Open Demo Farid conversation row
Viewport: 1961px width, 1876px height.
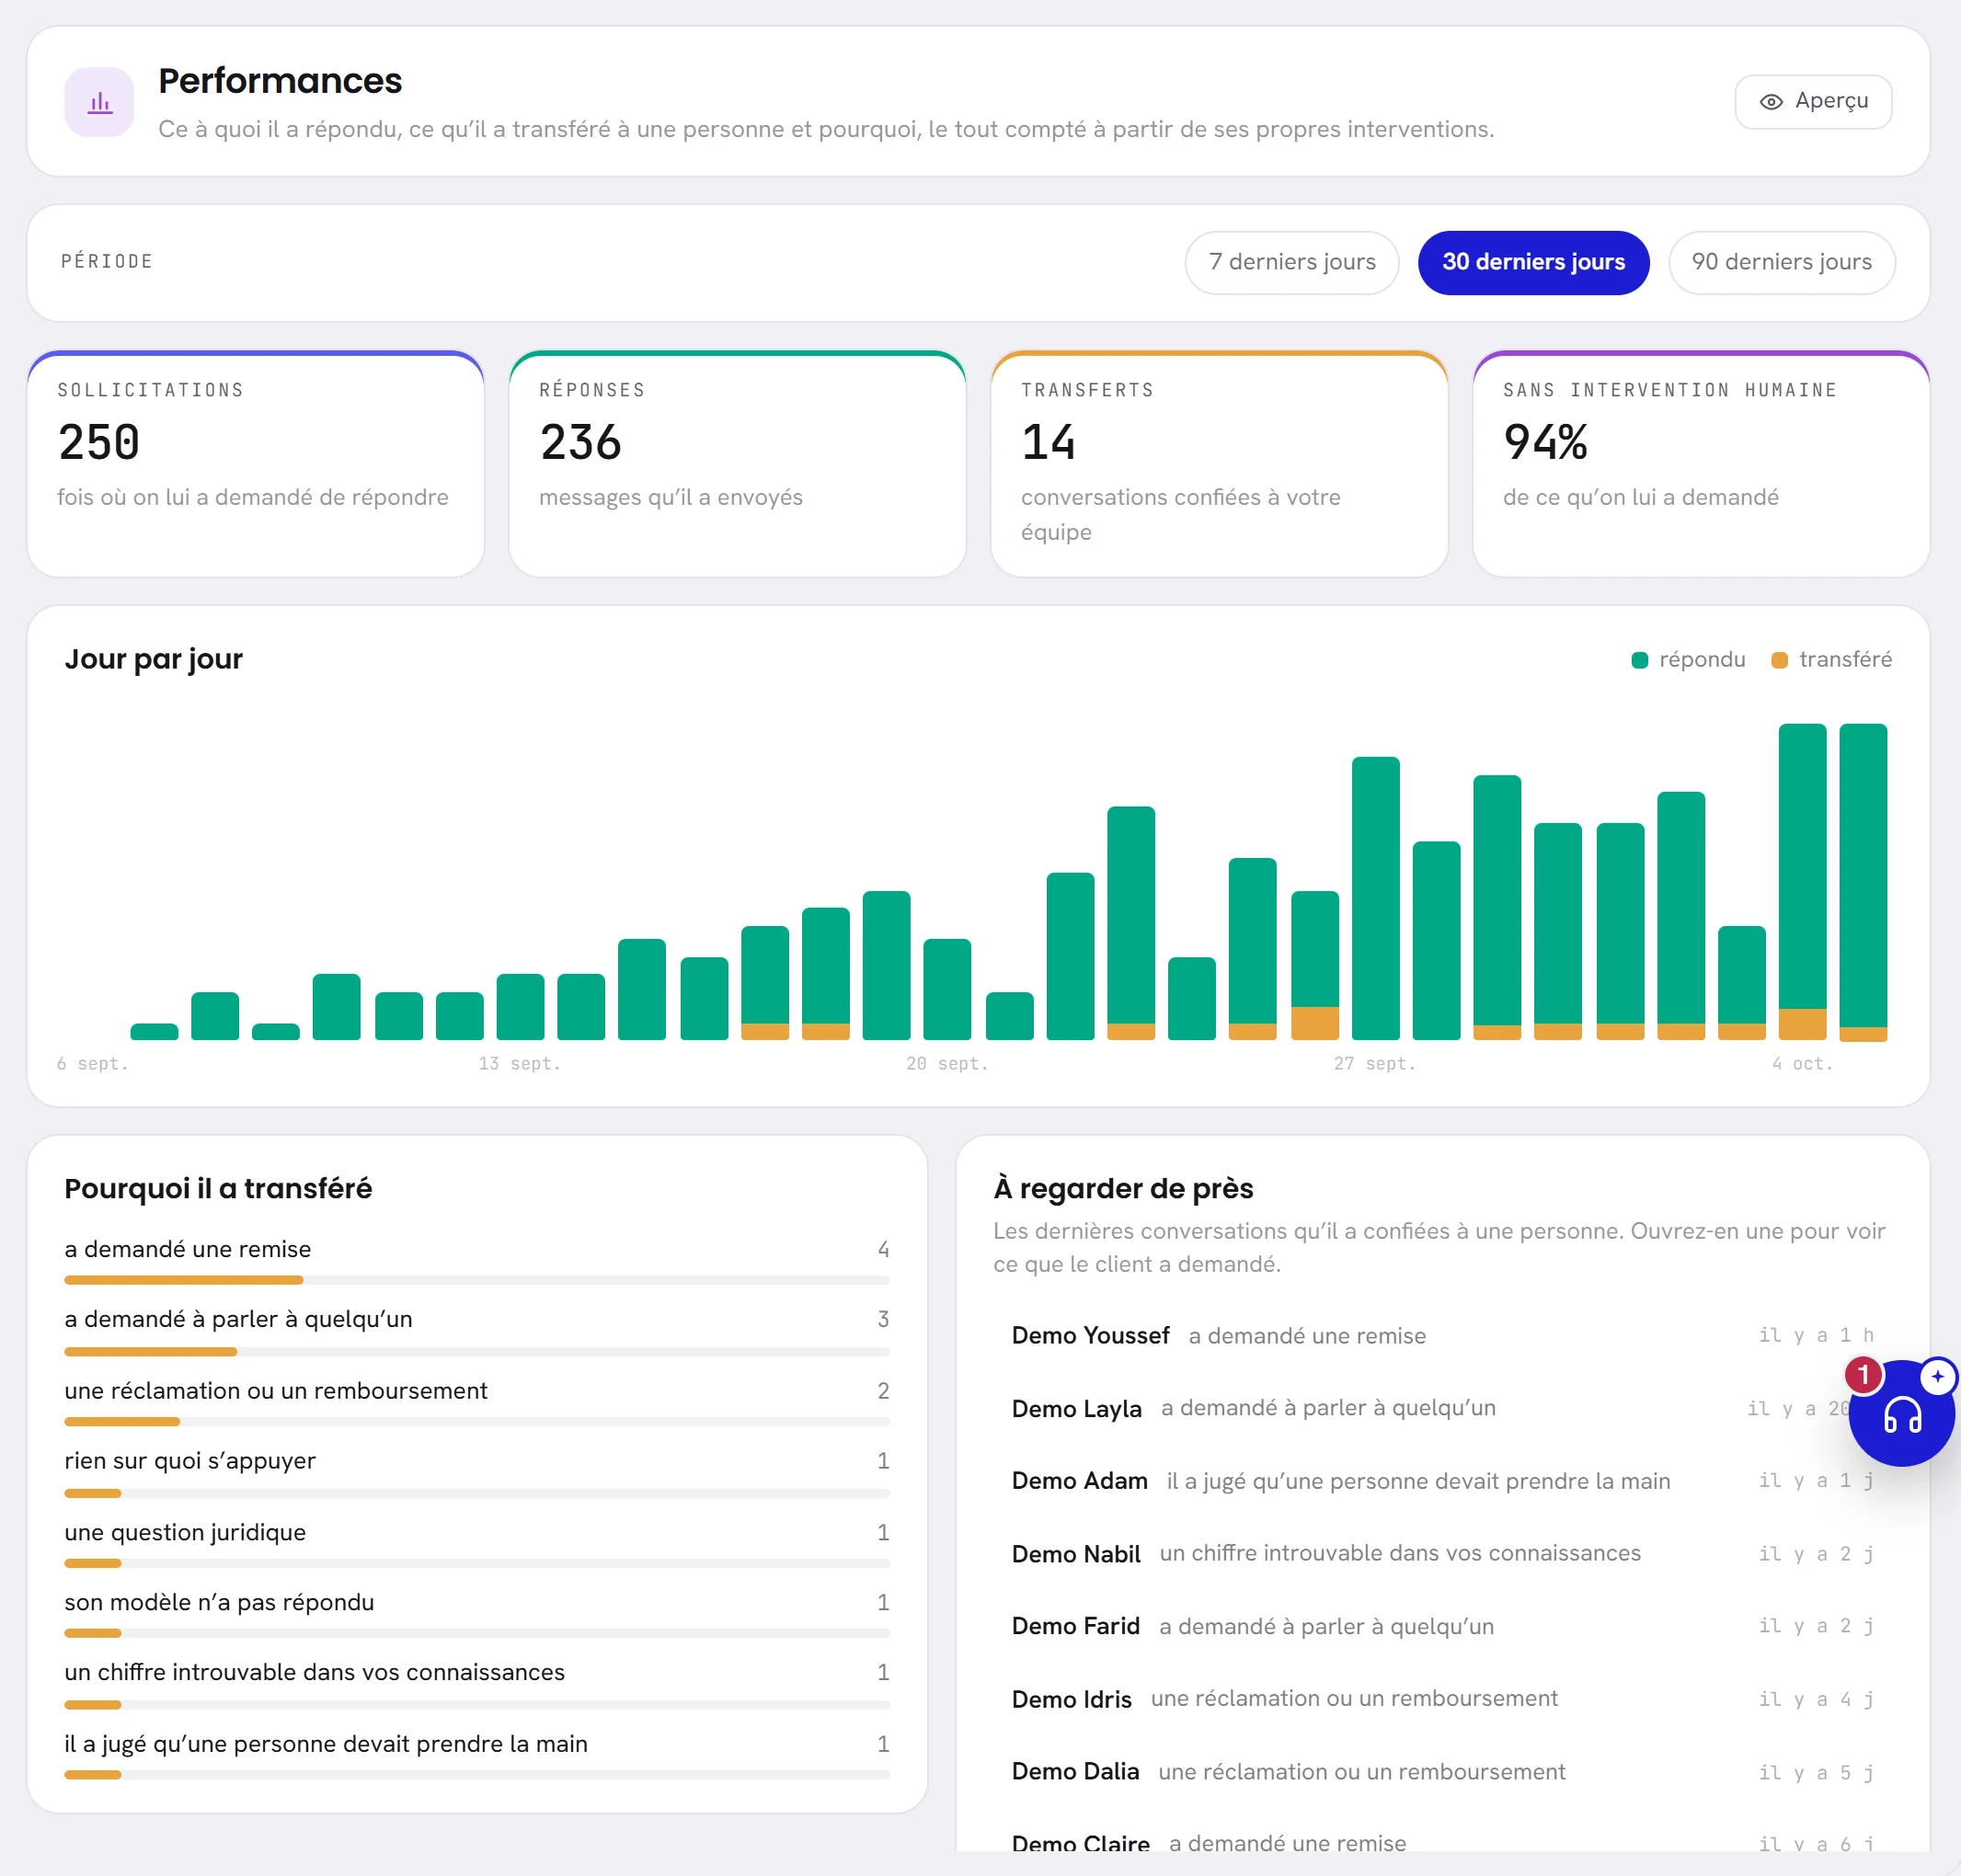point(1442,1626)
